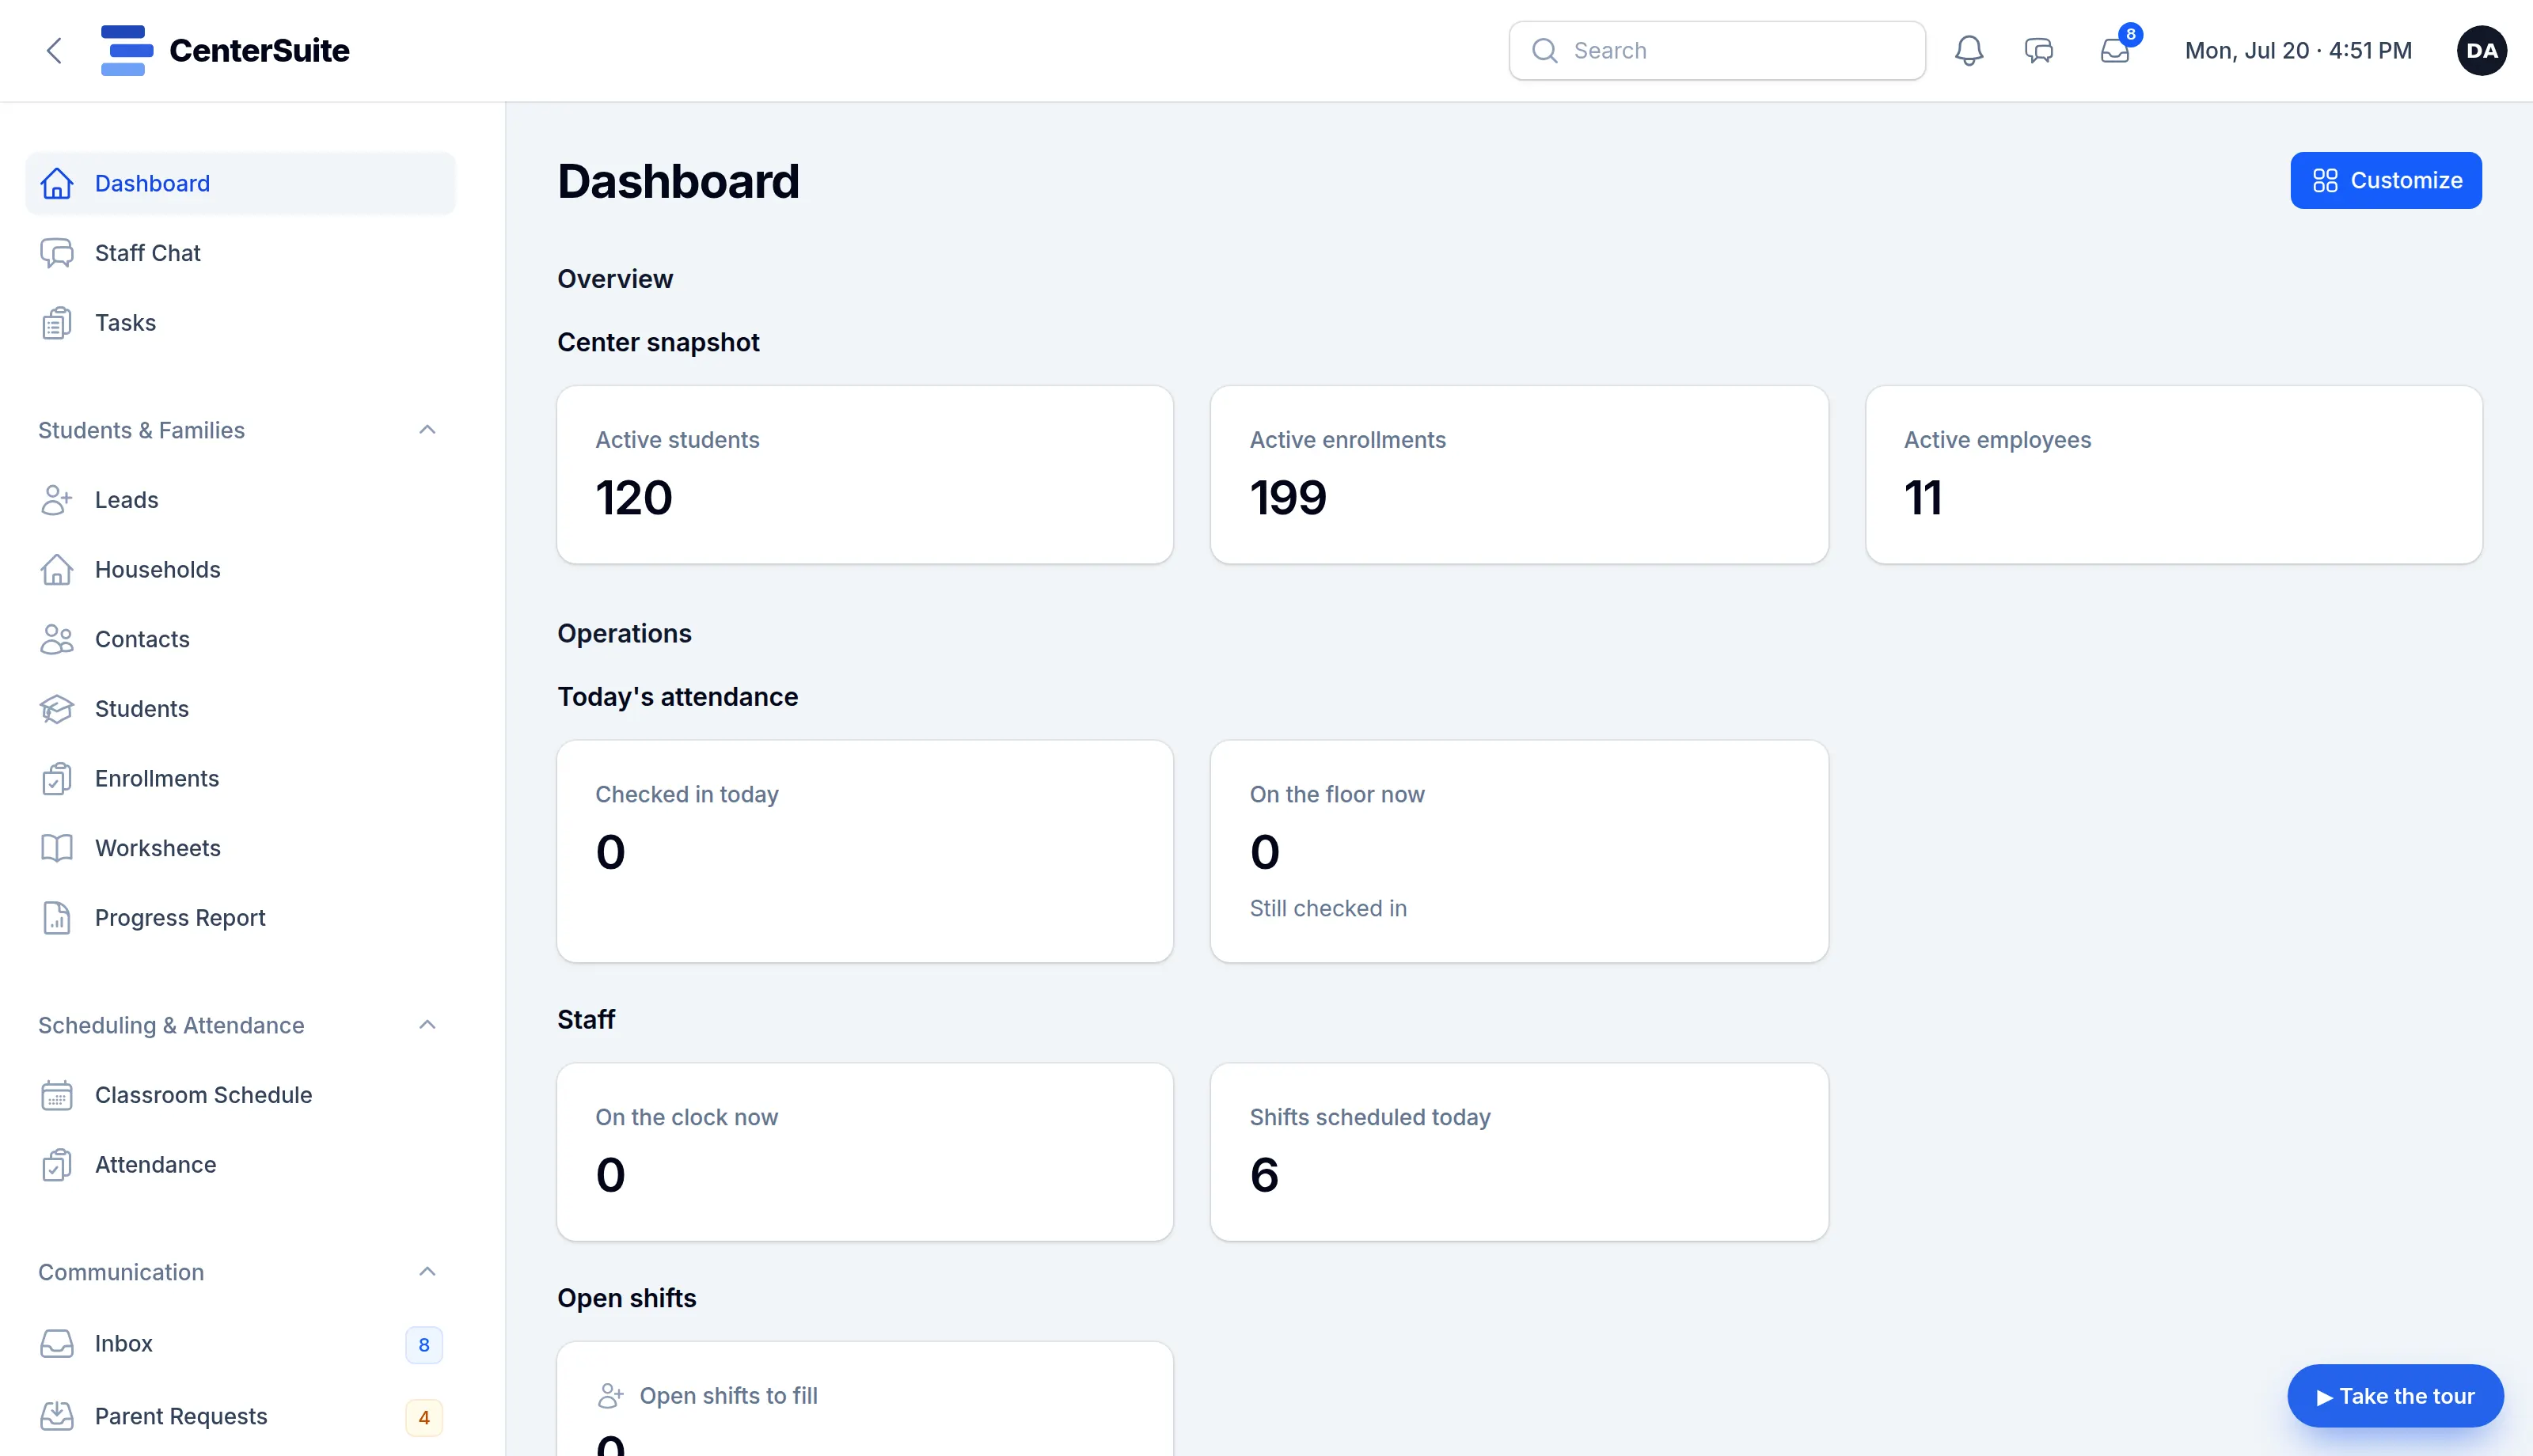Click the CenterSuite logo icon

(x=127, y=50)
